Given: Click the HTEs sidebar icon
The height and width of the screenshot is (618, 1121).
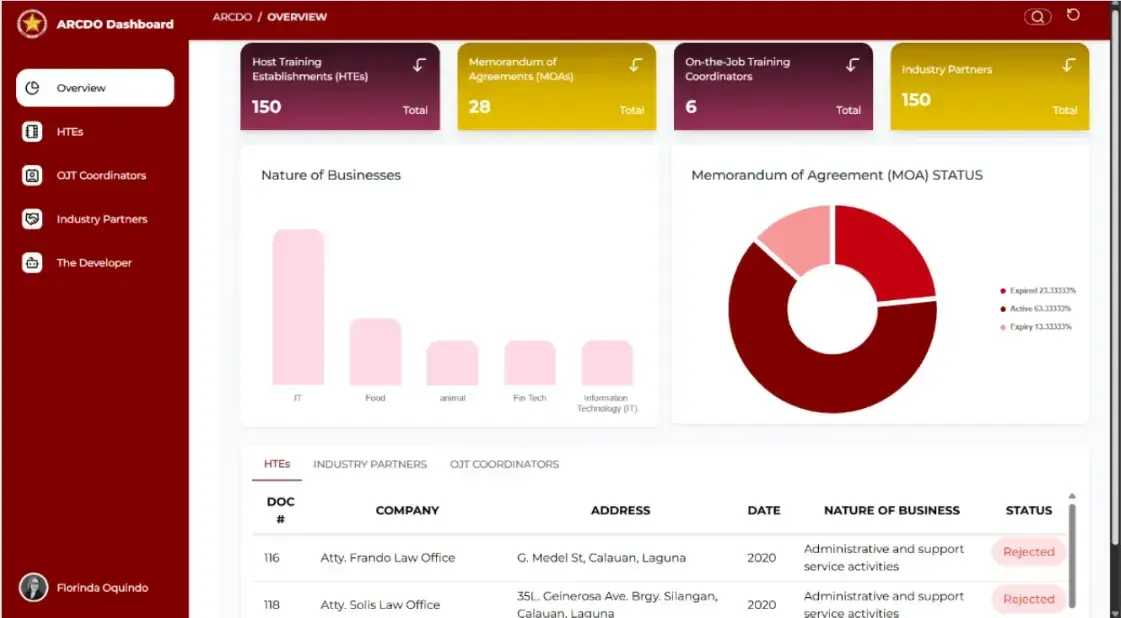Looking at the screenshot, I should click(32, 132).
